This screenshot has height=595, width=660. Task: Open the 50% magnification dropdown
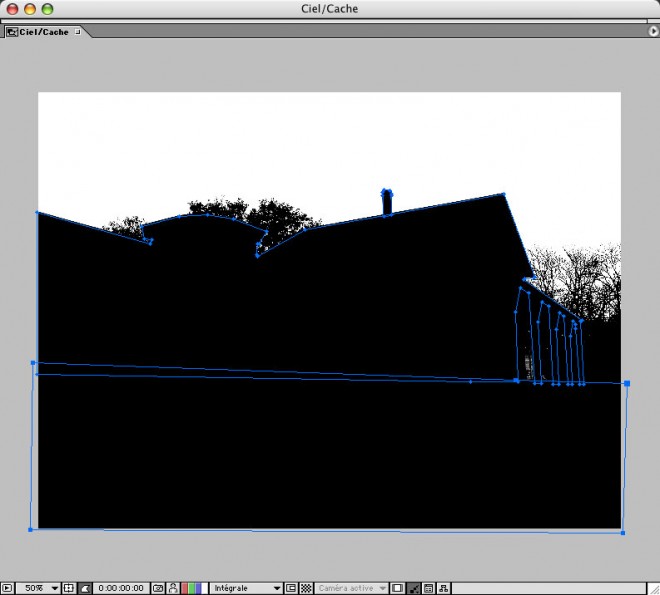(40, 588)
